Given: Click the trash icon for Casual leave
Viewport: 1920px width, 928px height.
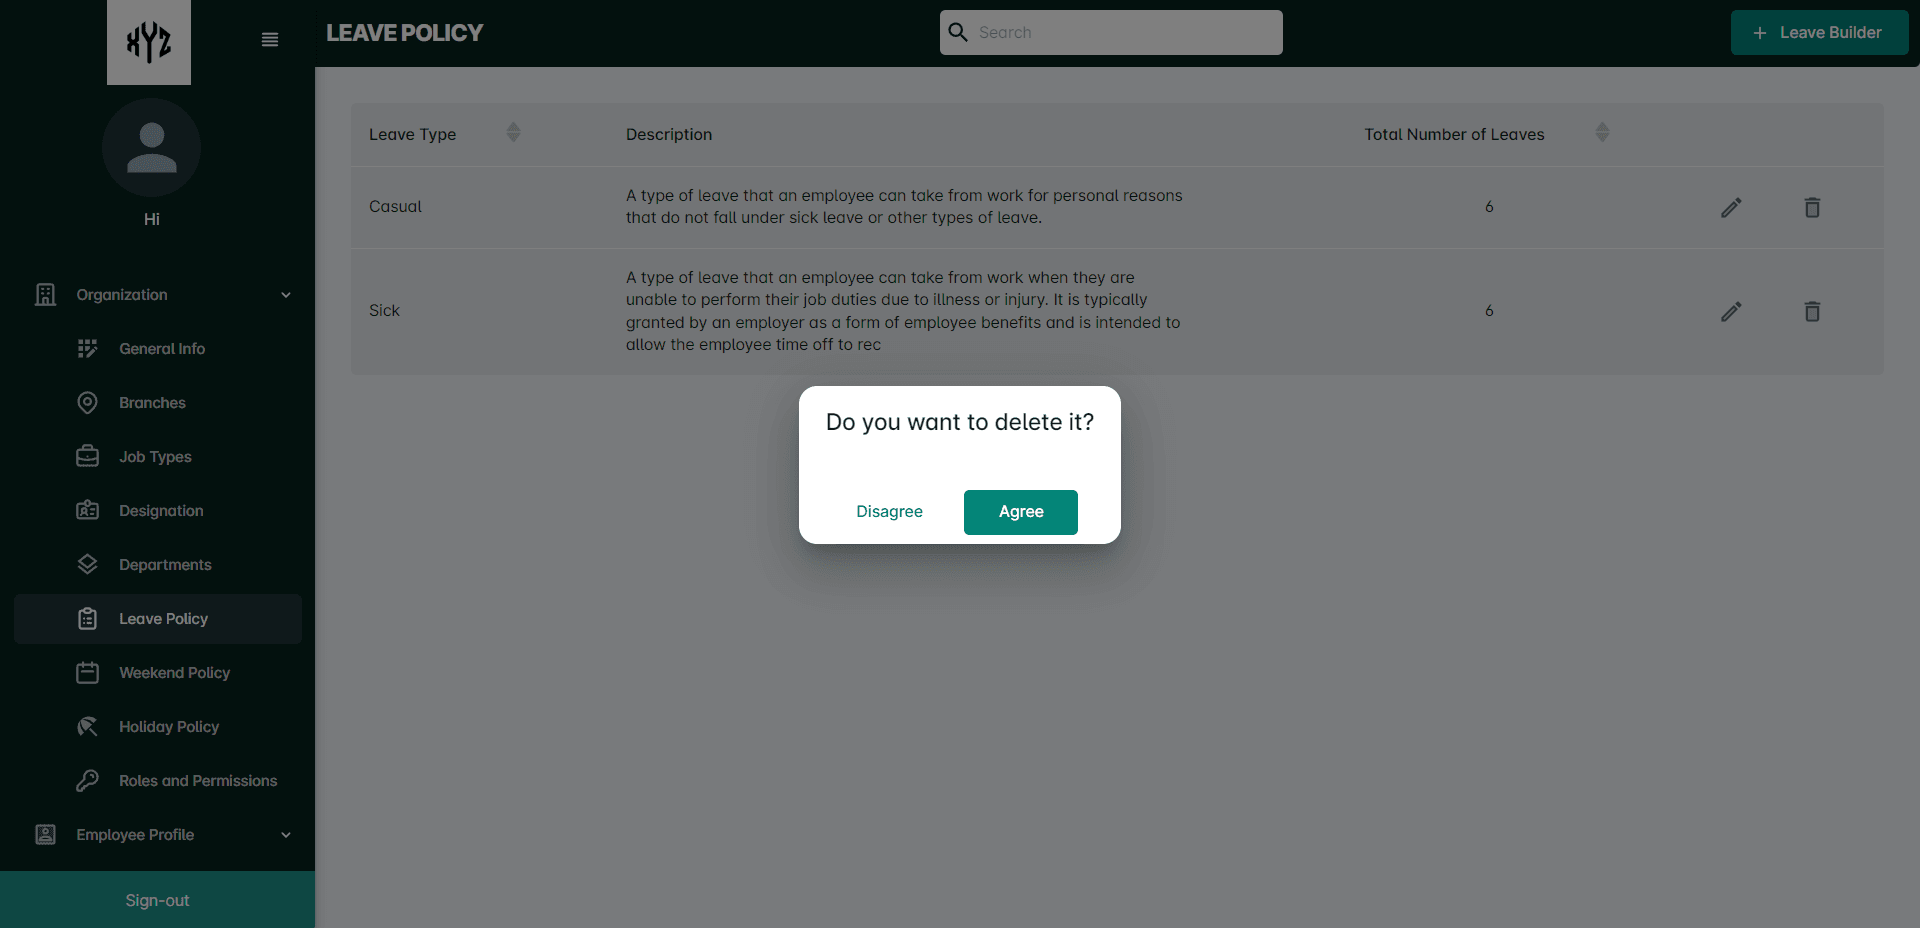Looking at the screenshot, I should (x=1812, y=208).
